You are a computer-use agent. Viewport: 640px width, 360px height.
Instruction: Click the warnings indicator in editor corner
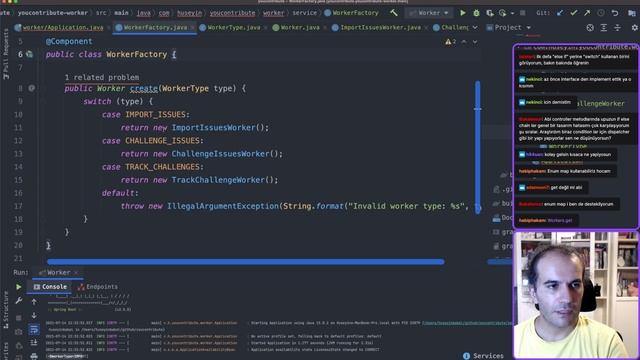(451, 42)
